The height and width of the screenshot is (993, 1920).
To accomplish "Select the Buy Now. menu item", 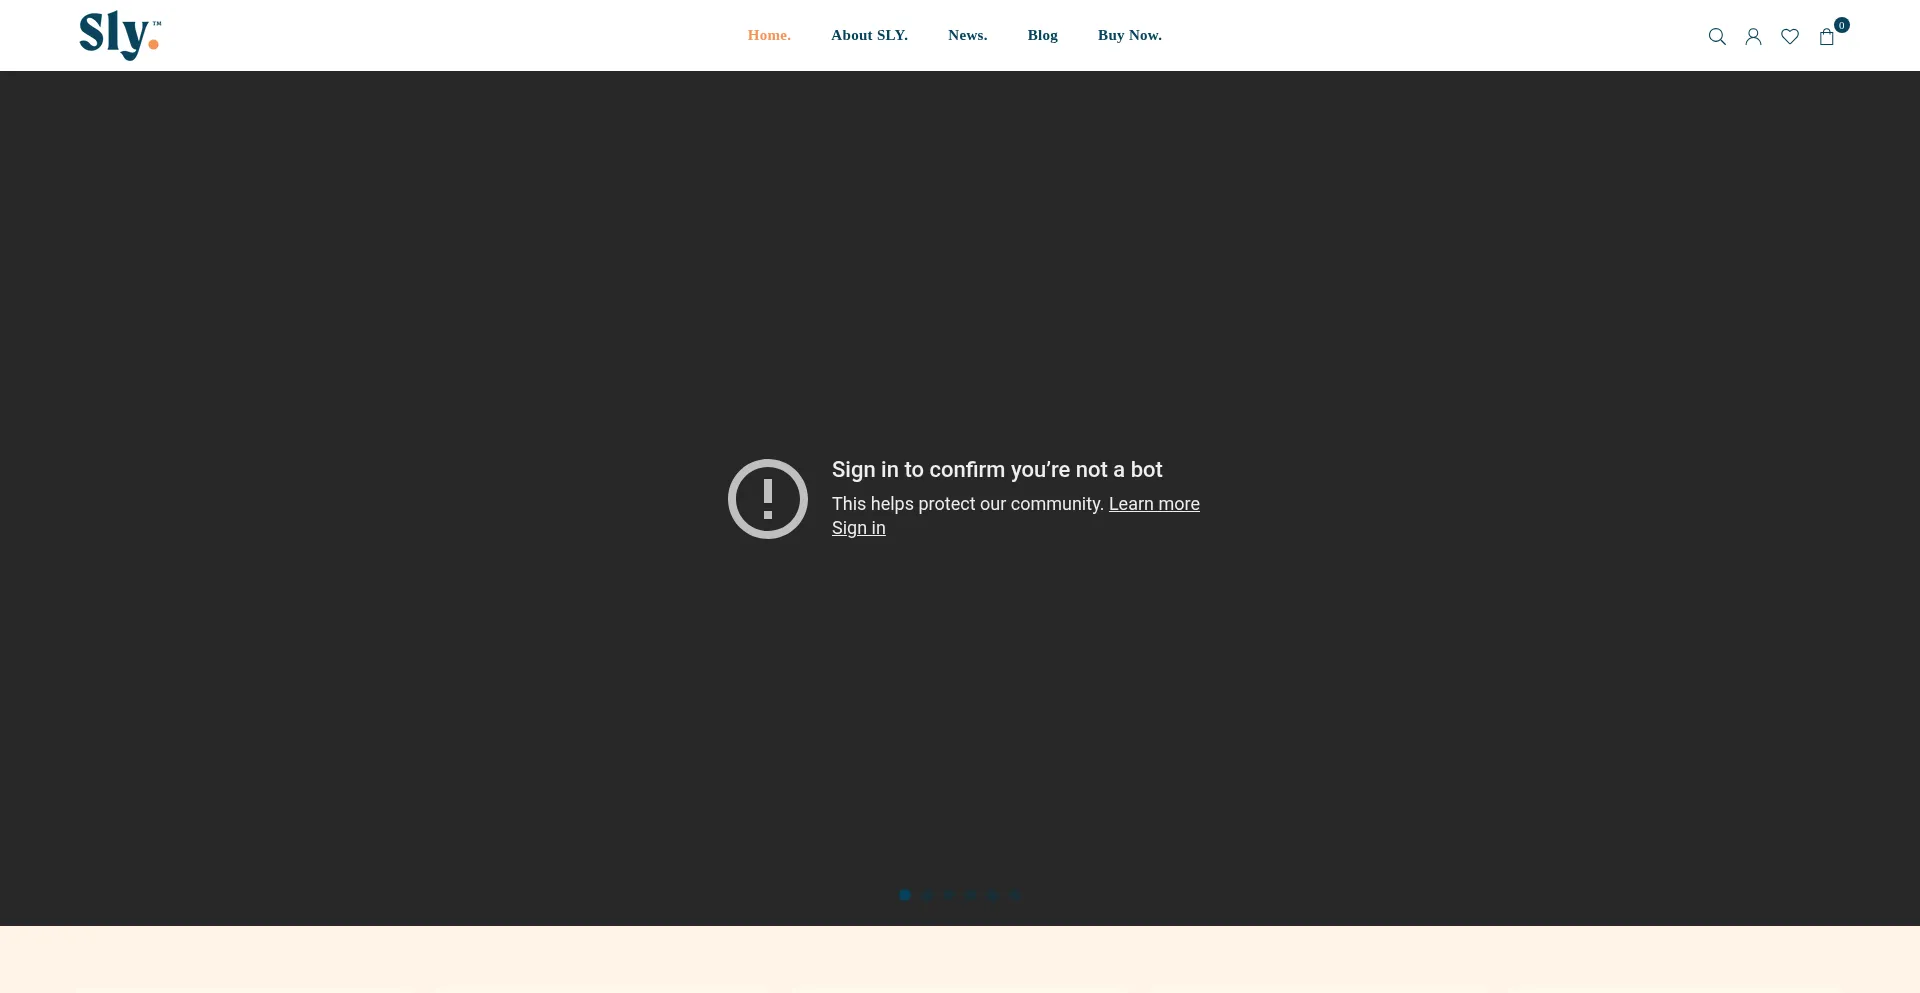I will [1129, 35].
